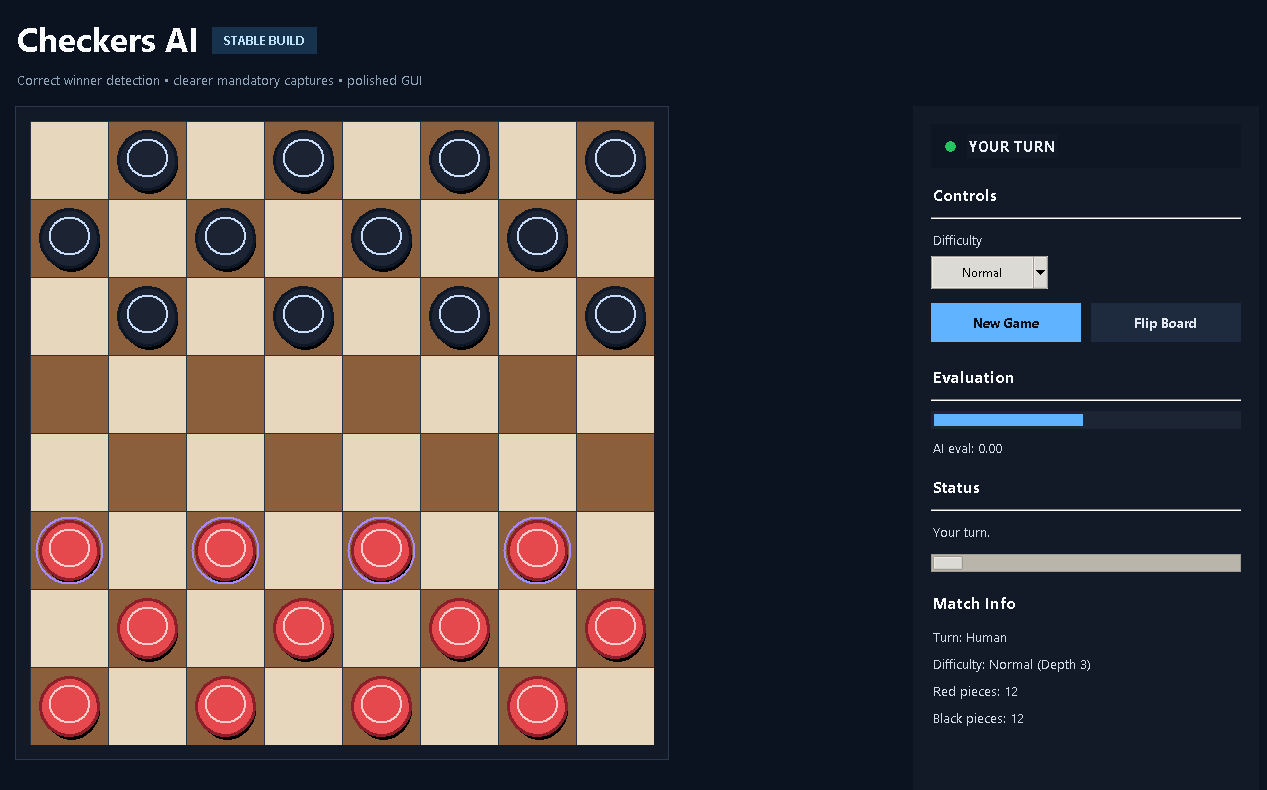1267x790 pixels.
Task: Choose red piece in bottom row, third column
Action: click(226, 706)
